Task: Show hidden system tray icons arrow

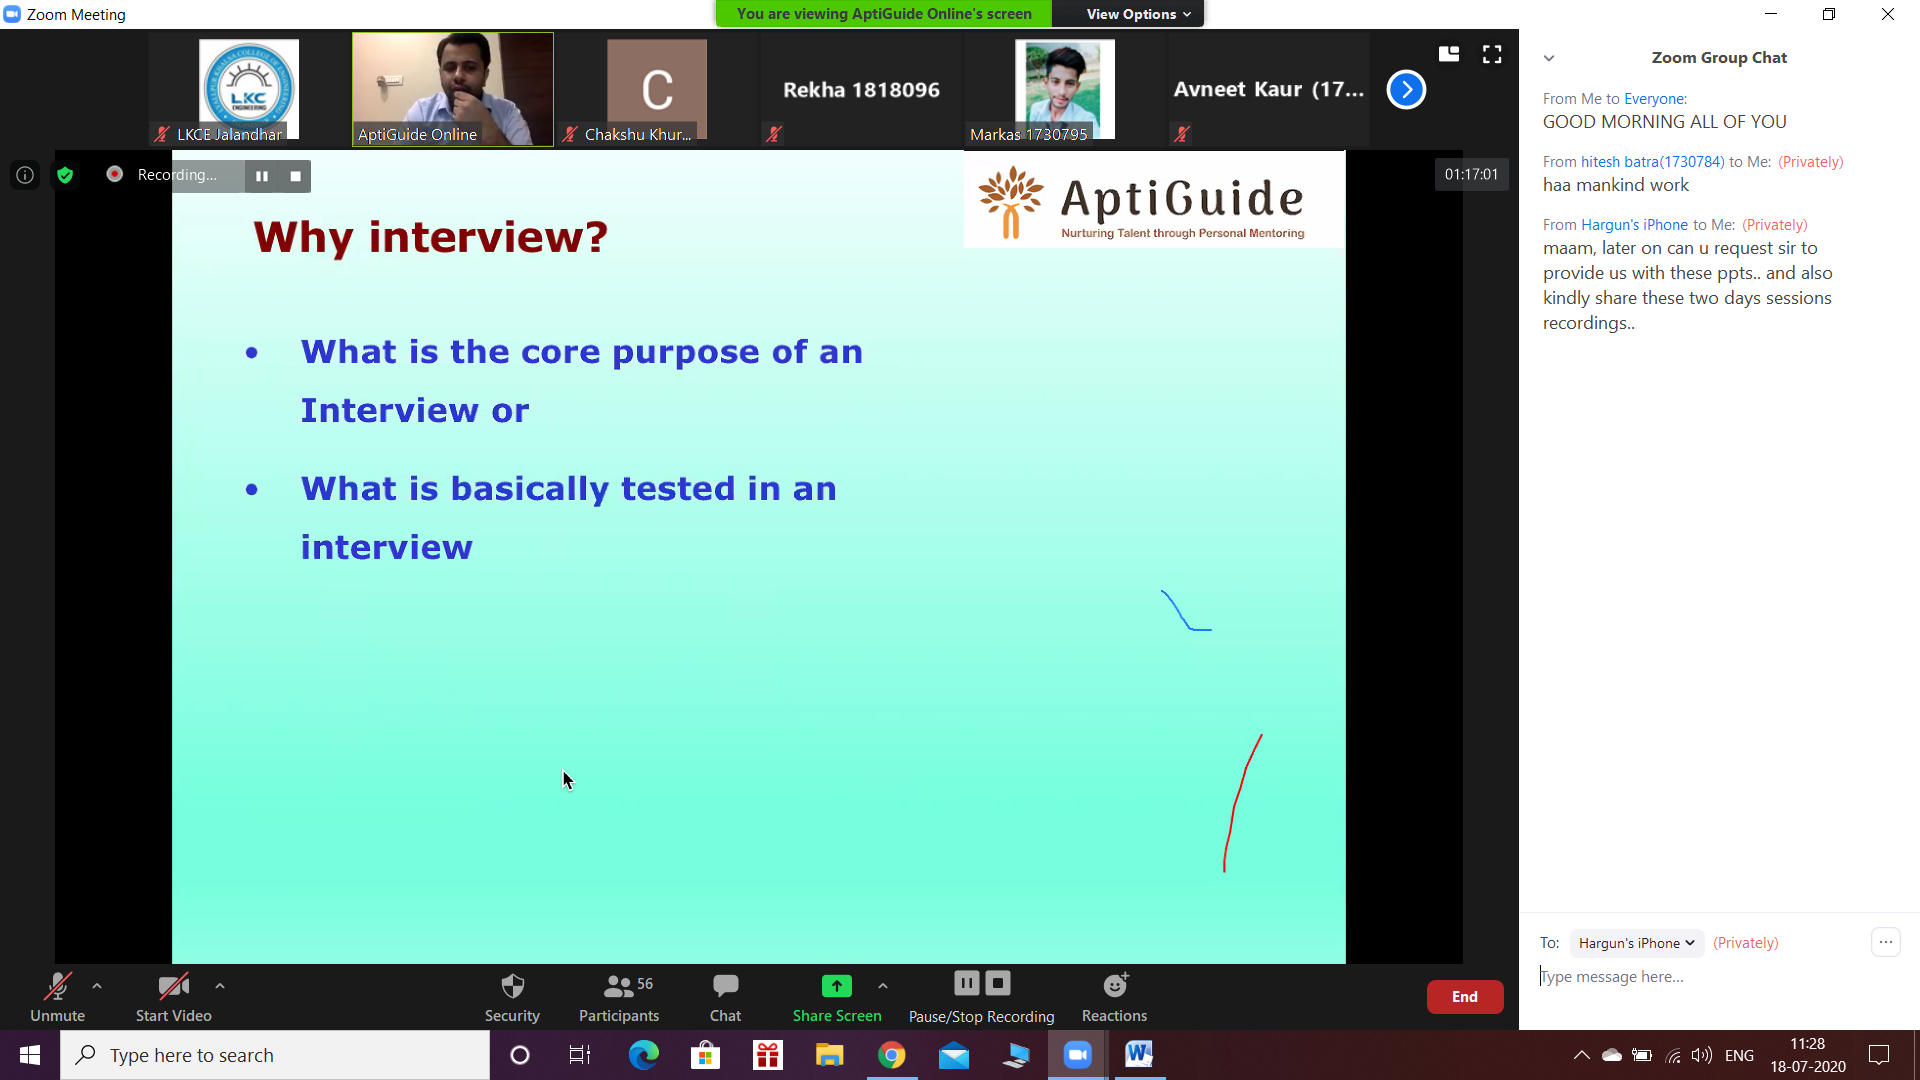Action: click(1581, 1055)
